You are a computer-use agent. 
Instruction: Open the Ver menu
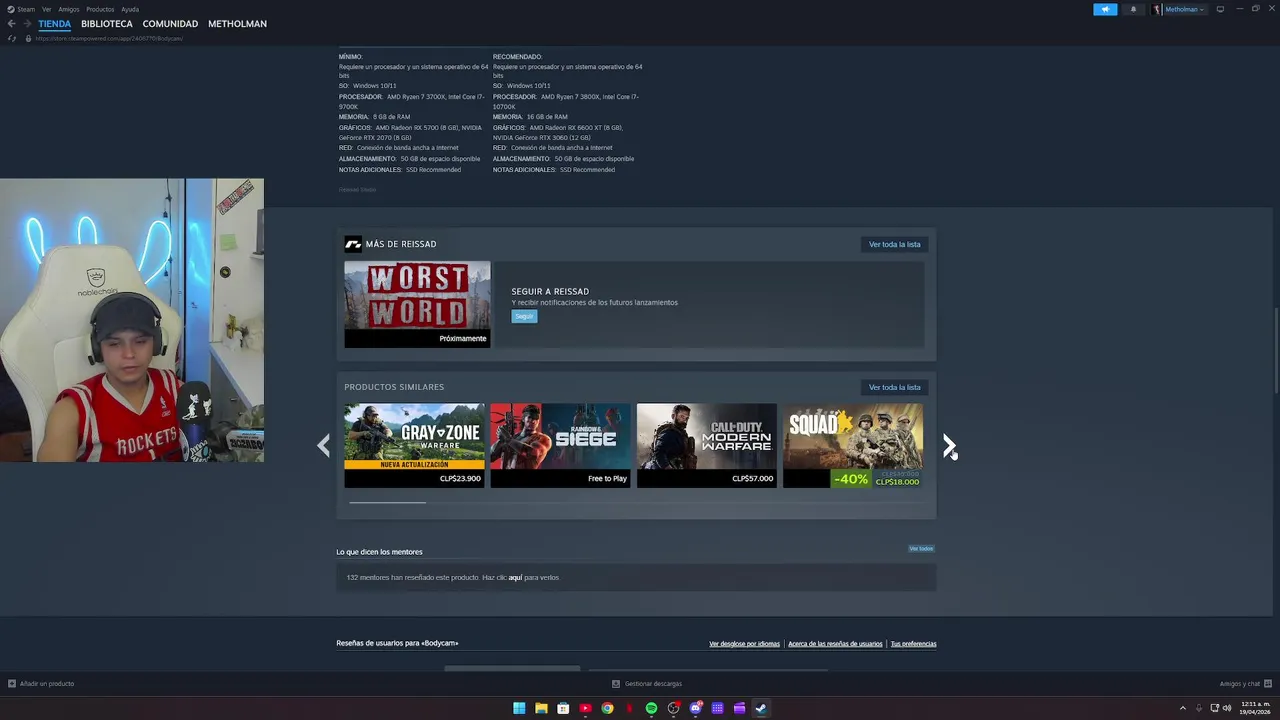pyautogui.click(x=46, y=9)
